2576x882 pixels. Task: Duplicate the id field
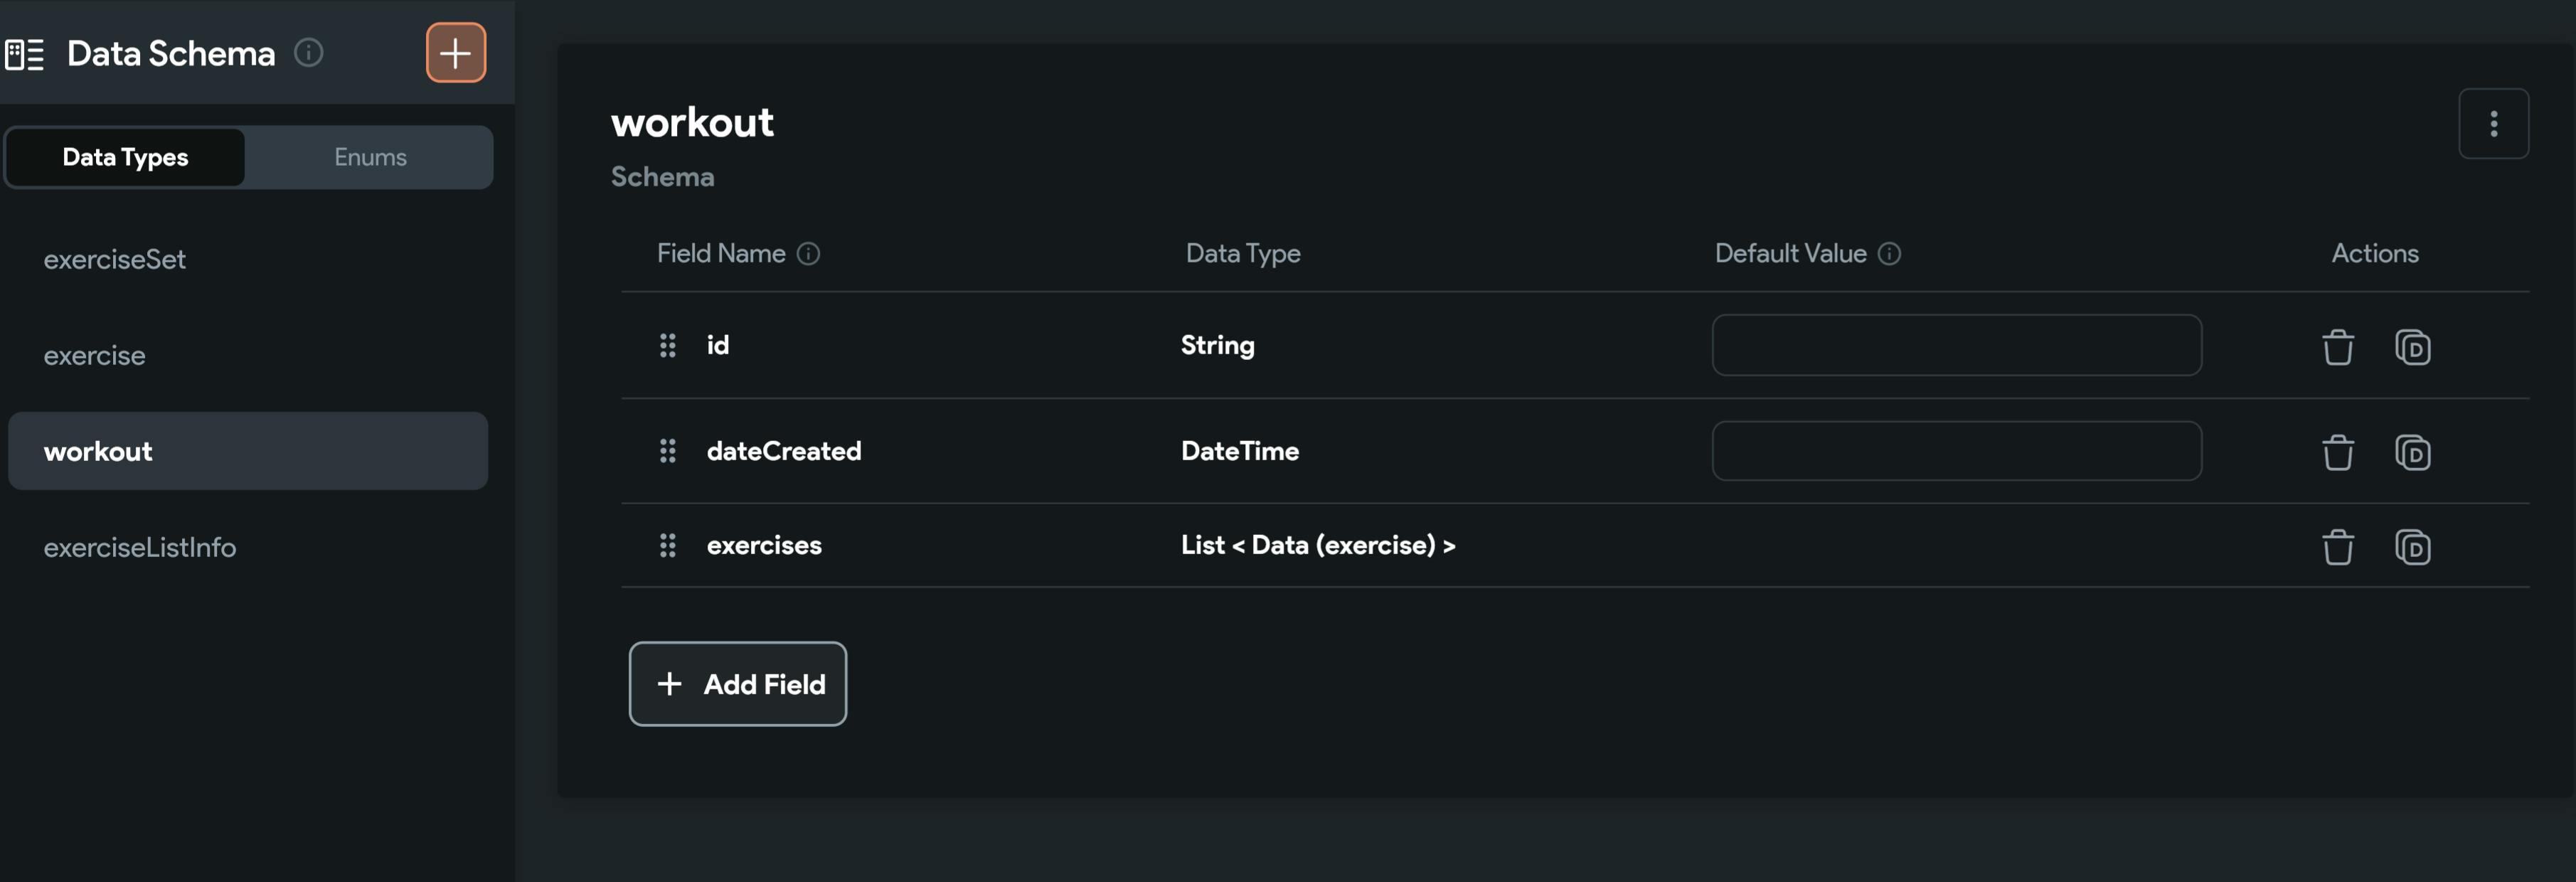coord(2412,347)
